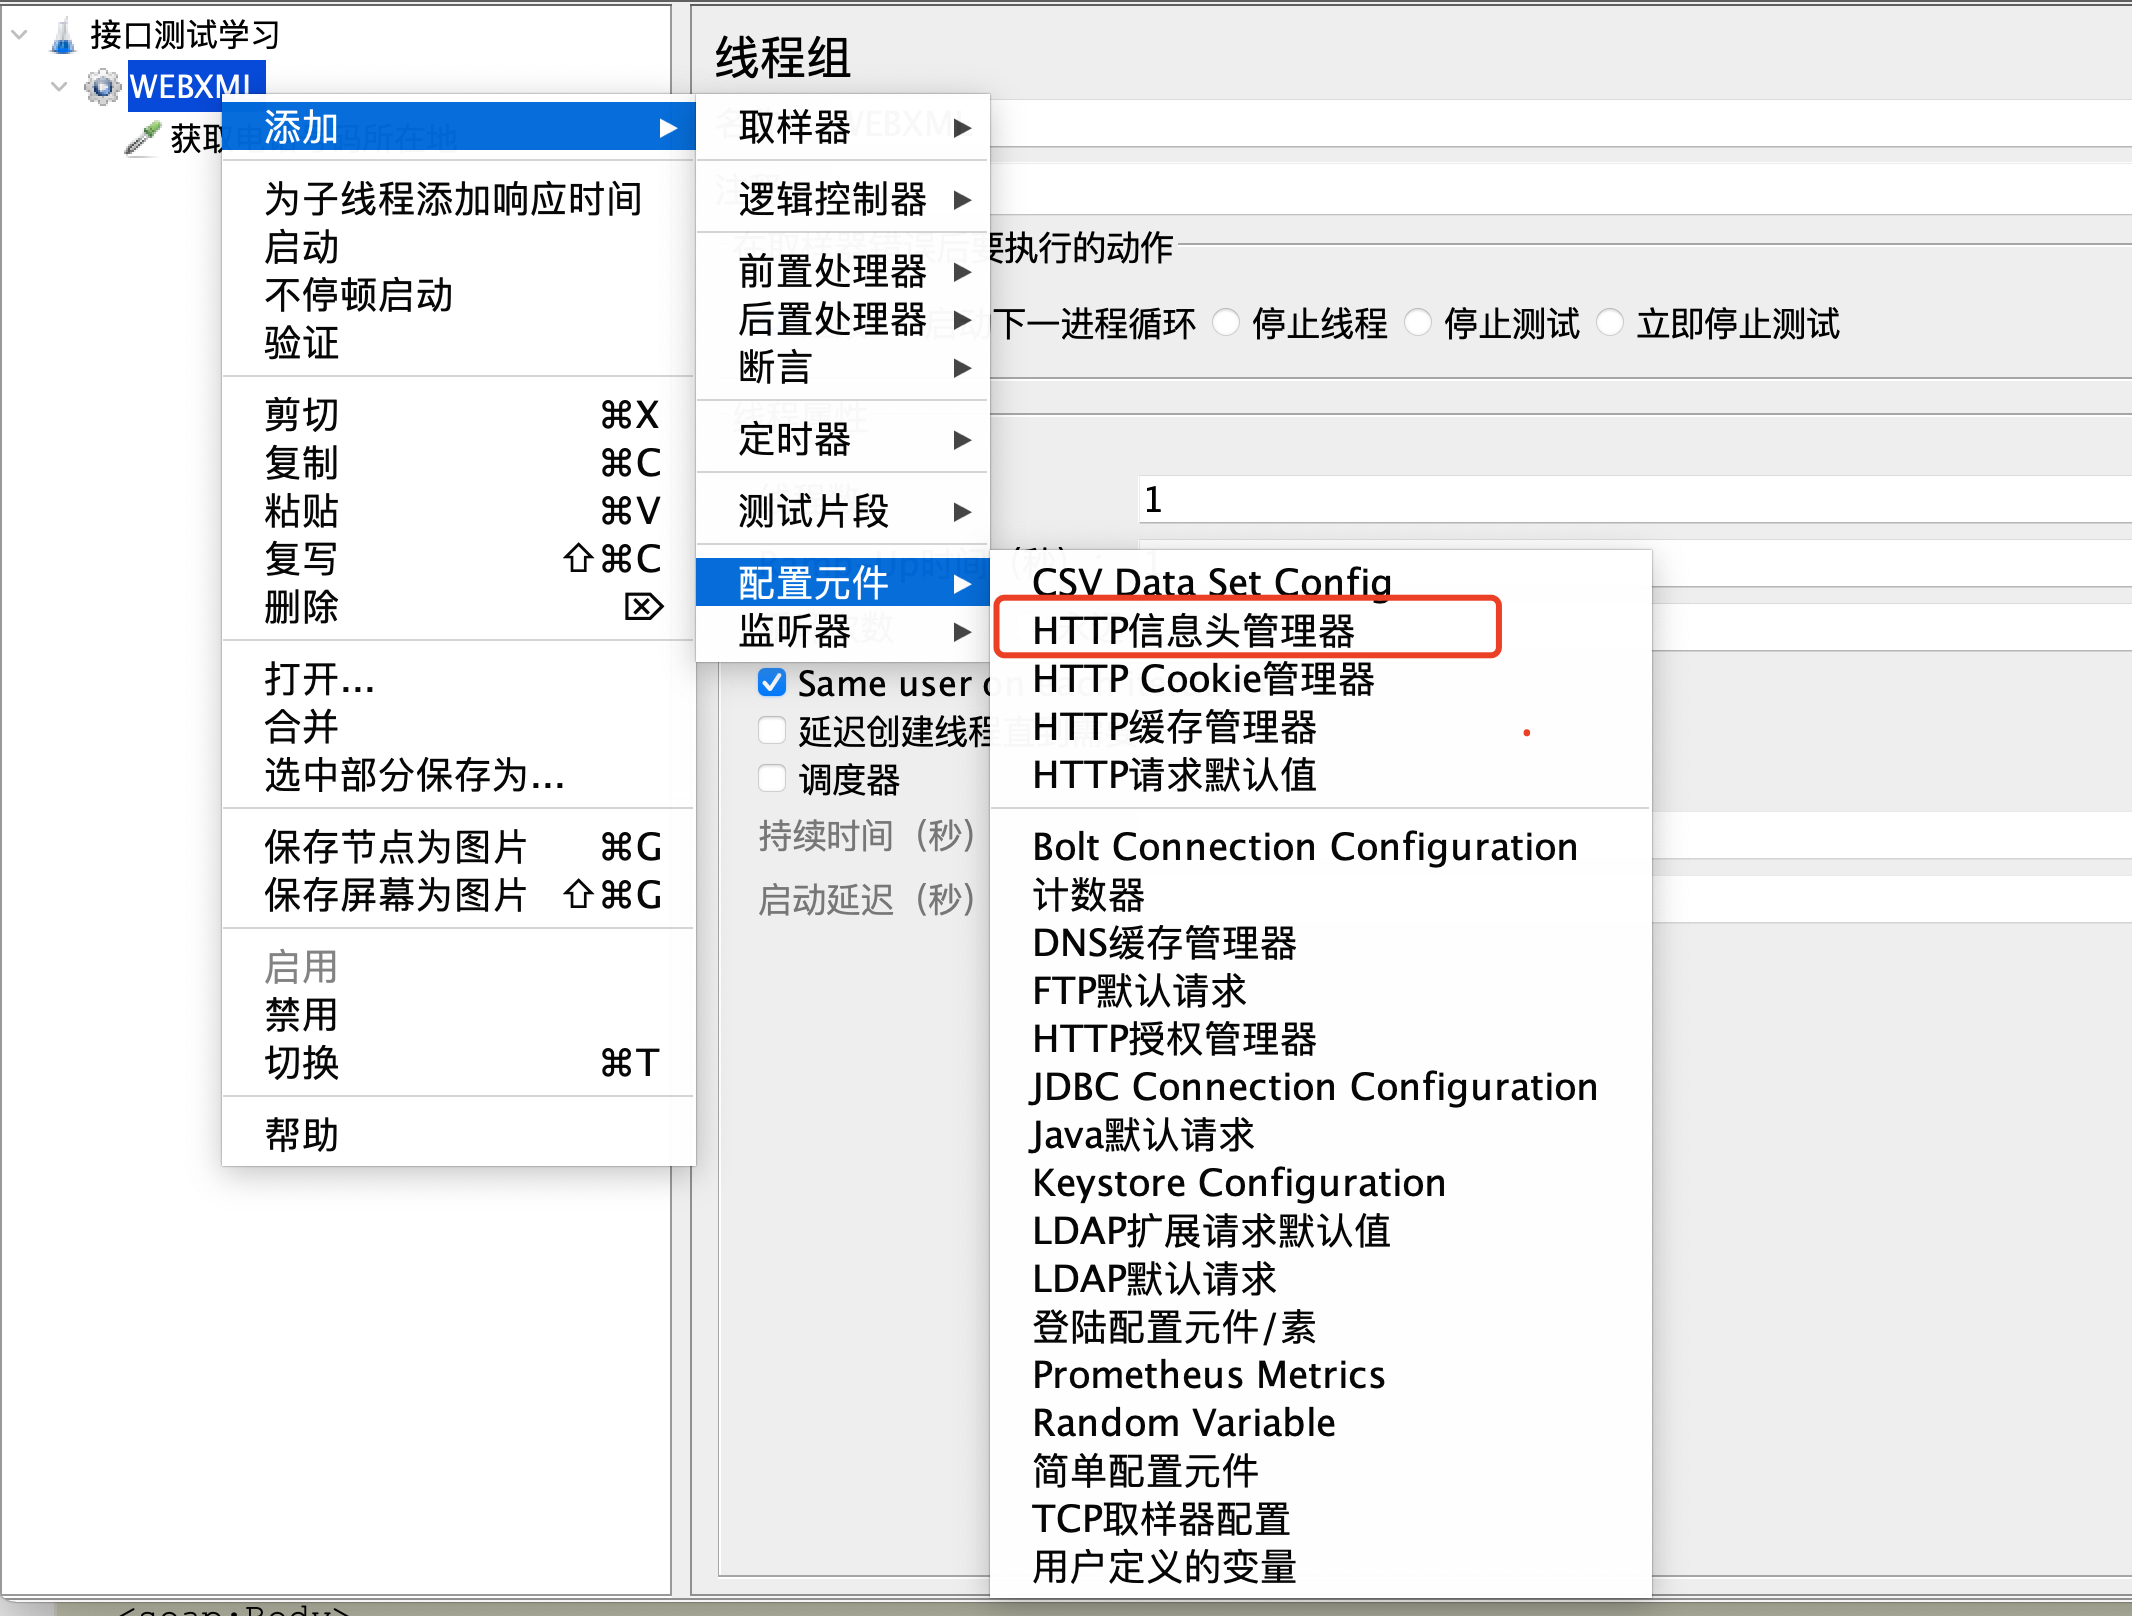Click the 取样器 submenu arrow
The height and width of the screenshot is (1616, 2132).
click(962, 128)
